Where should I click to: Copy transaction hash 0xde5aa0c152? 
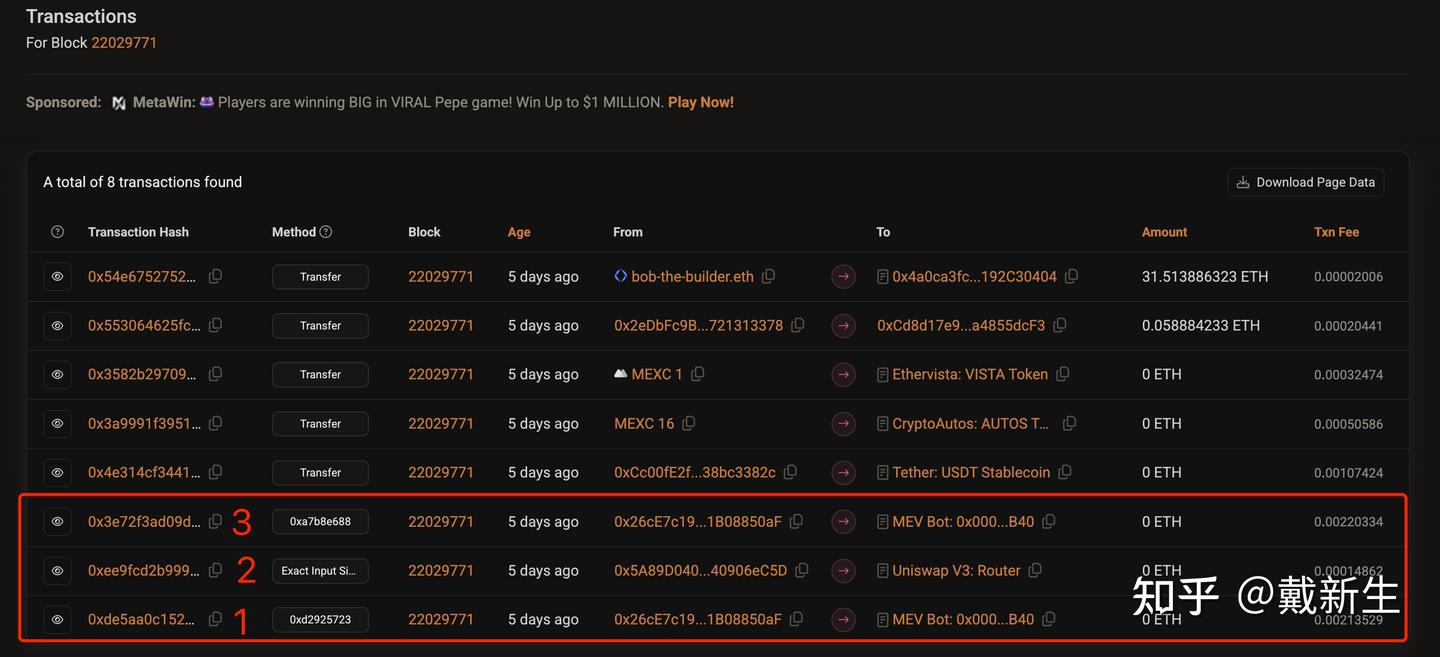[x=215, y=620]
